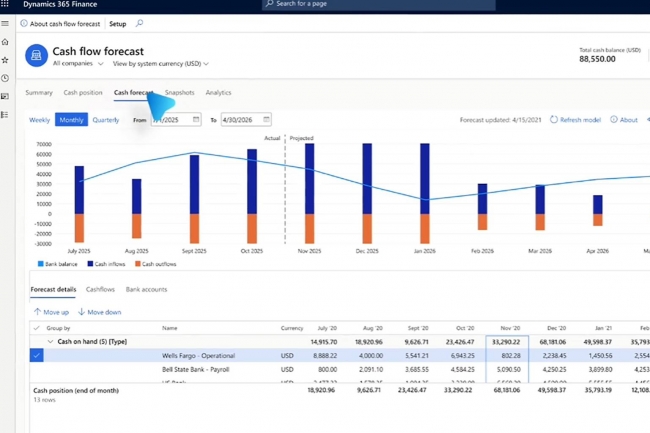Viewport: 650px width, 433px height.
Task: Toggle the hamburger navigation menu
Action: pos(5,24)
